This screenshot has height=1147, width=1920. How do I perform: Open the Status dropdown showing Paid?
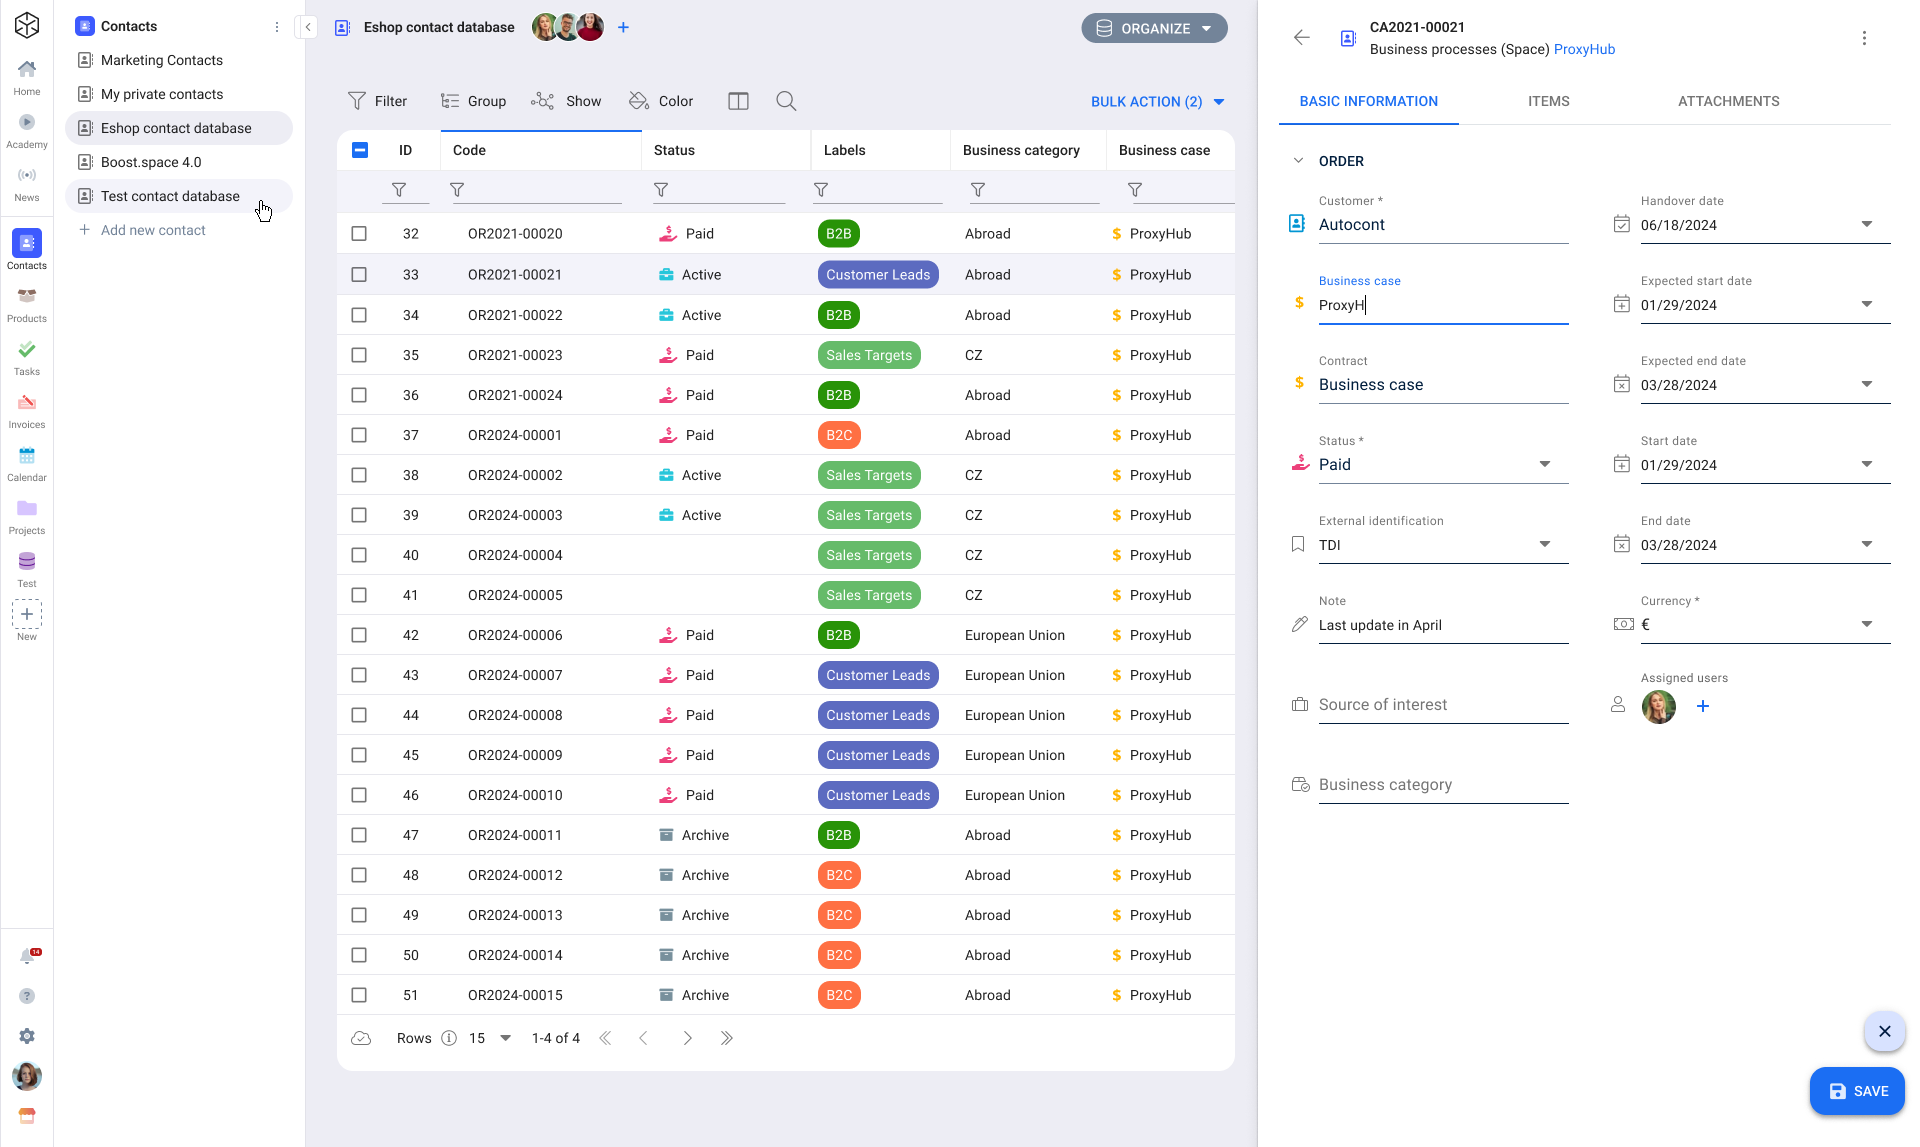(1545, 463)
